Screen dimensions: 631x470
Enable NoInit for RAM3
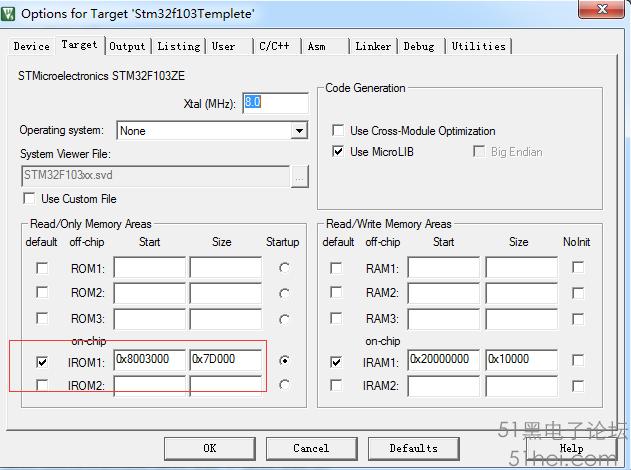(x=578, y=319)
